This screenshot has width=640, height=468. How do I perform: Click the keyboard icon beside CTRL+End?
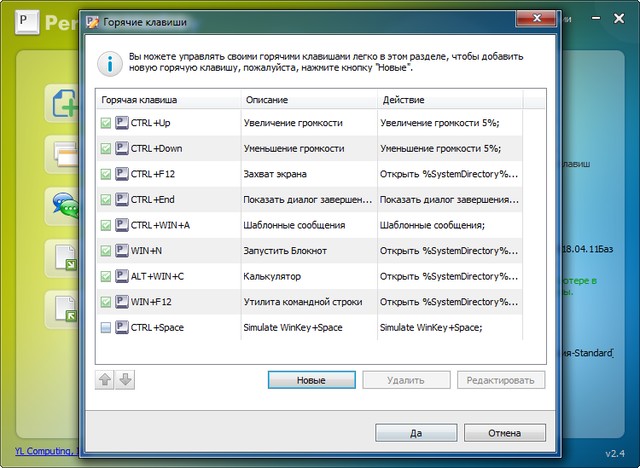pyautogui.click(x=122, y=200)
